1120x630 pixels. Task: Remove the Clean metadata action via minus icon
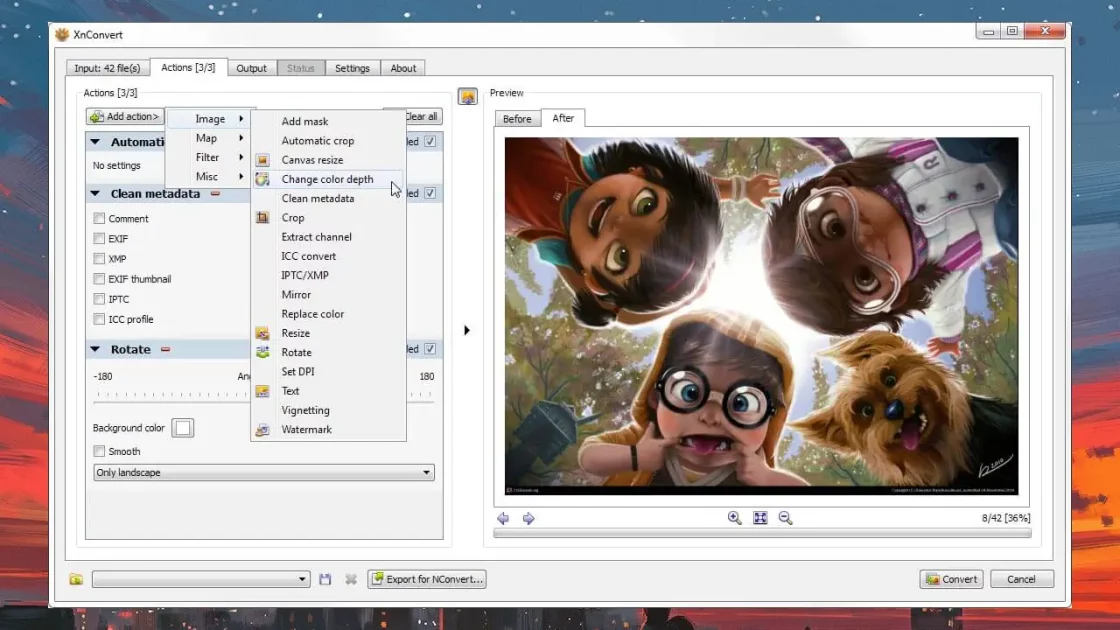pyautogui.click(x=215, y=194)
